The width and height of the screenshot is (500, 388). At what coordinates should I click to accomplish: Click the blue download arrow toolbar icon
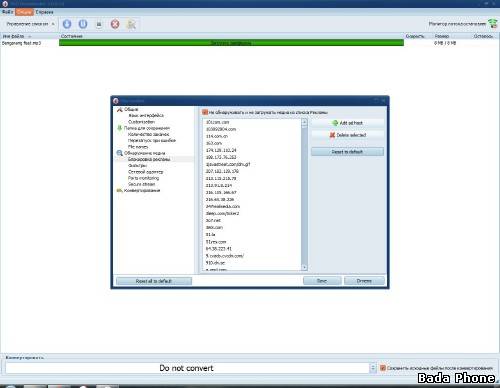(67, 24)
